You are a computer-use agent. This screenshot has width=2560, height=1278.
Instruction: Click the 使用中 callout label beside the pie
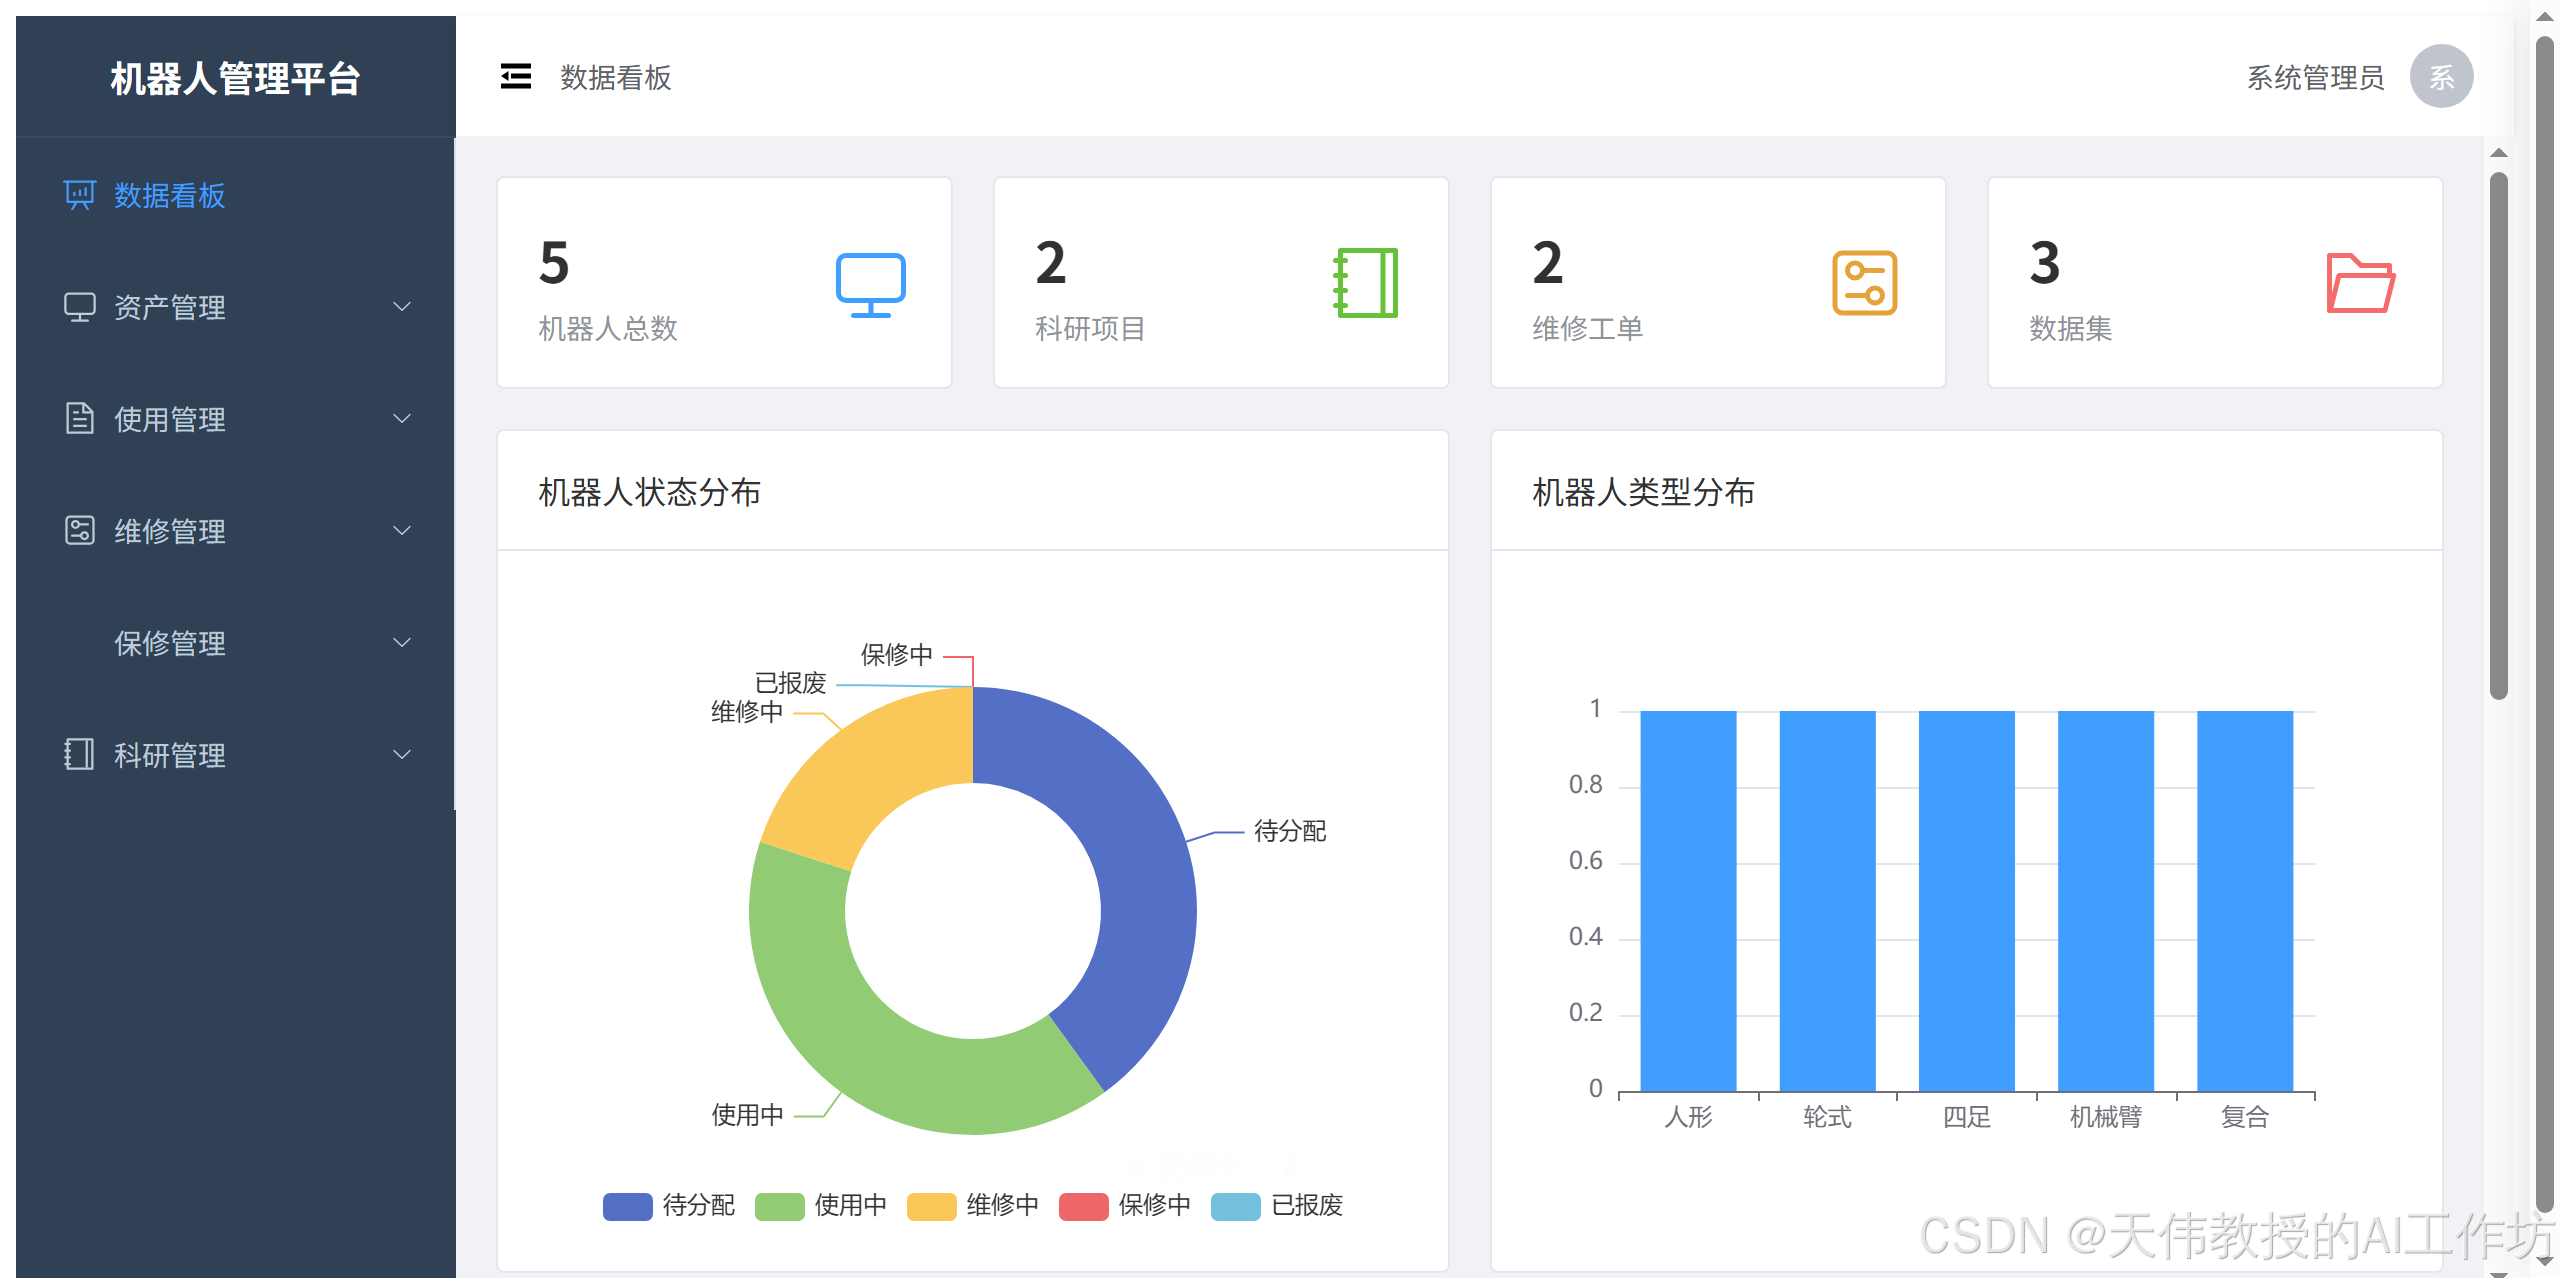(x=747, y=1115)
